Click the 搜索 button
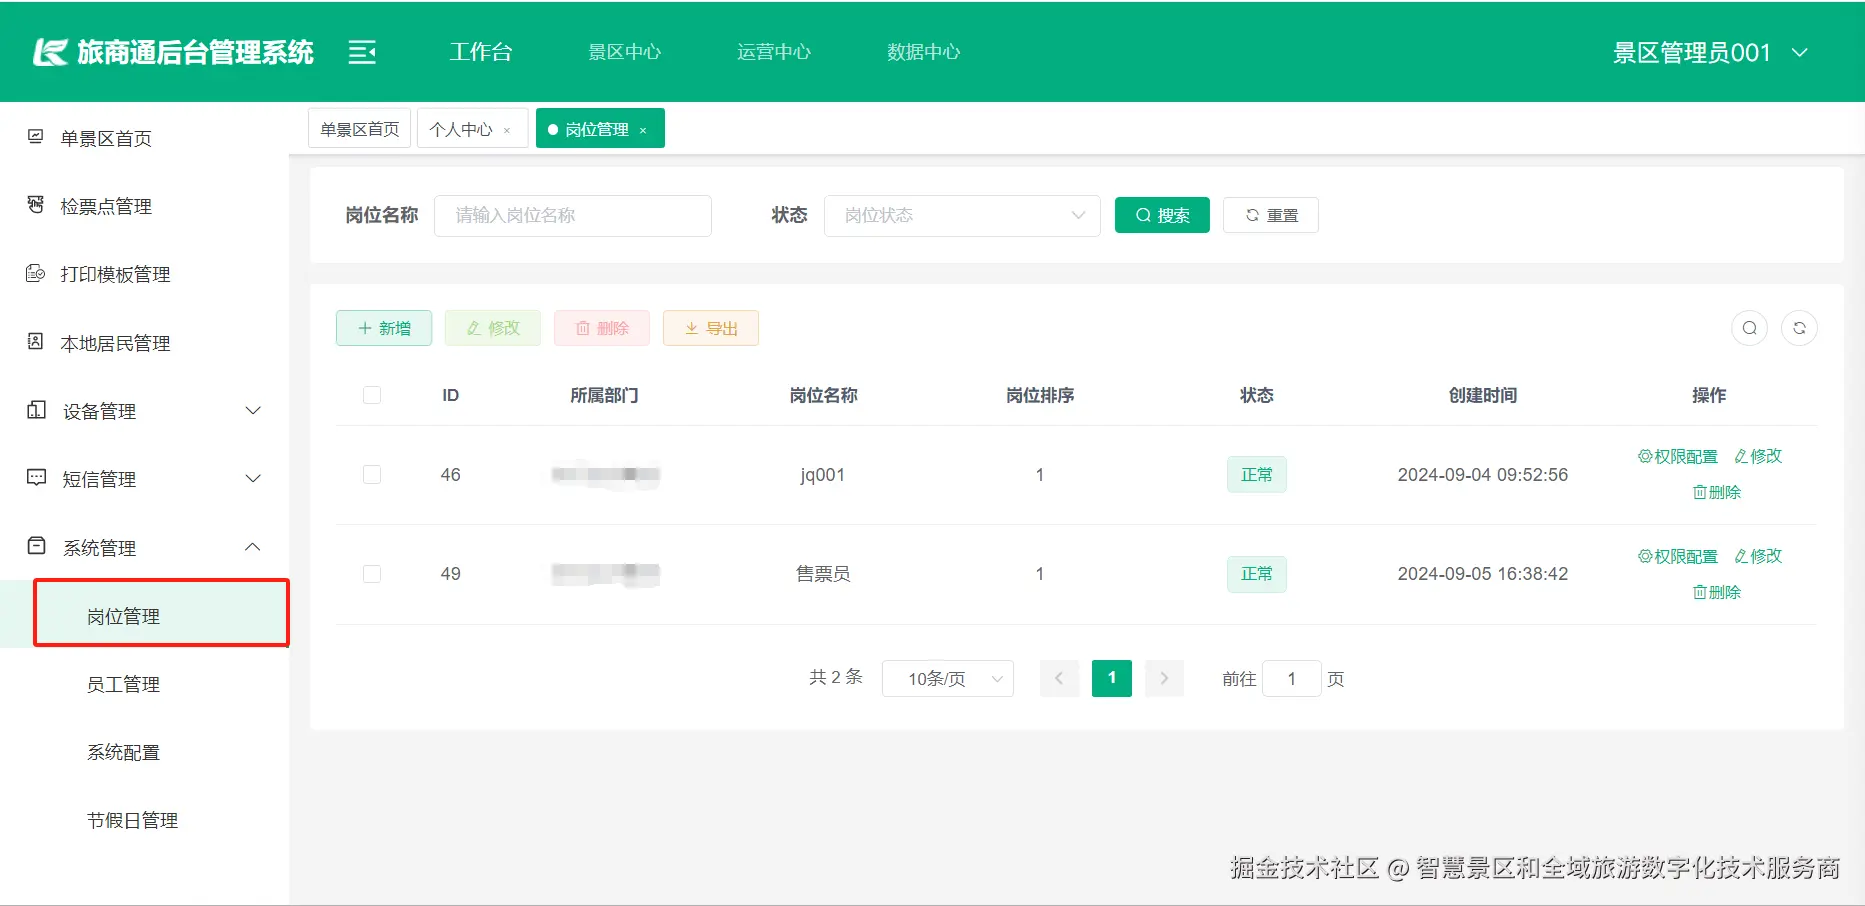1865x906 pixels. (1162, 215)
